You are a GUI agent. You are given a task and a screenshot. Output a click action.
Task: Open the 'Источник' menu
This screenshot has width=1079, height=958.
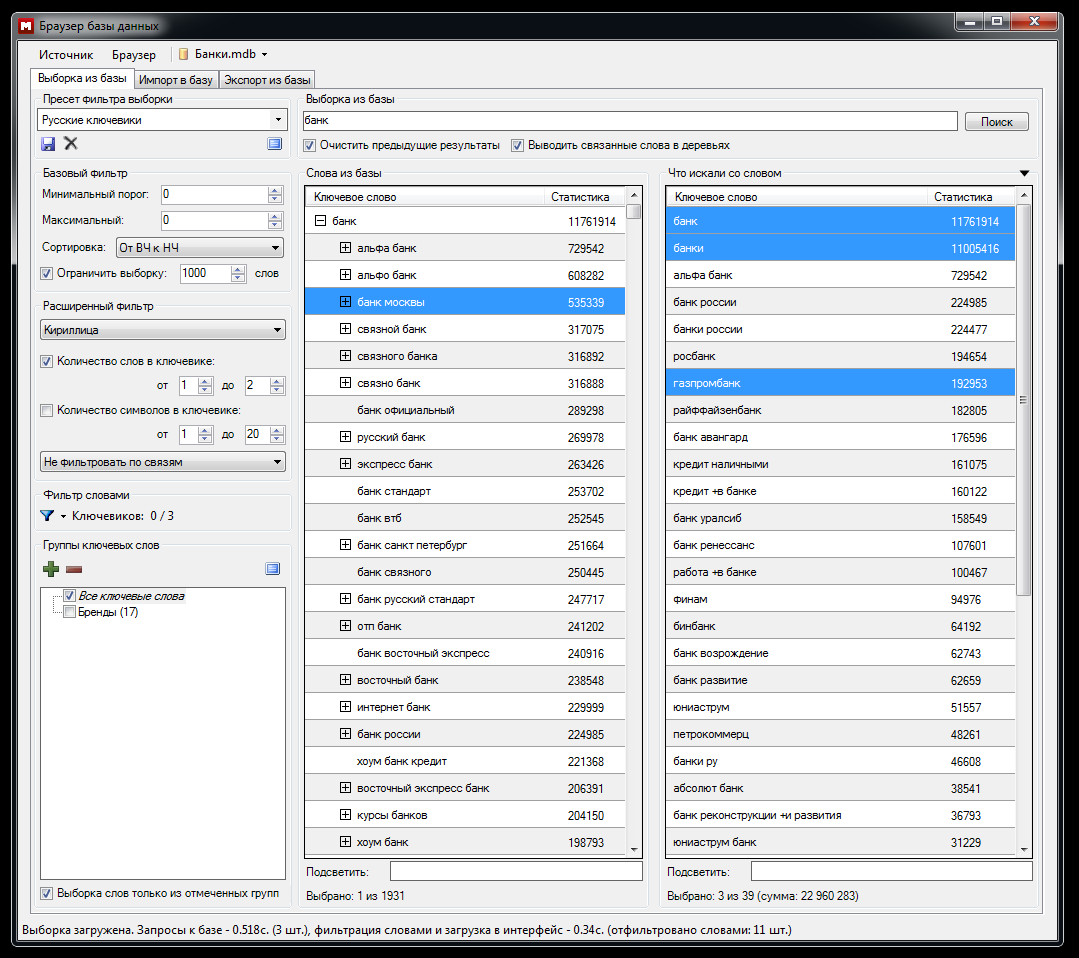[x=66, y=55]
